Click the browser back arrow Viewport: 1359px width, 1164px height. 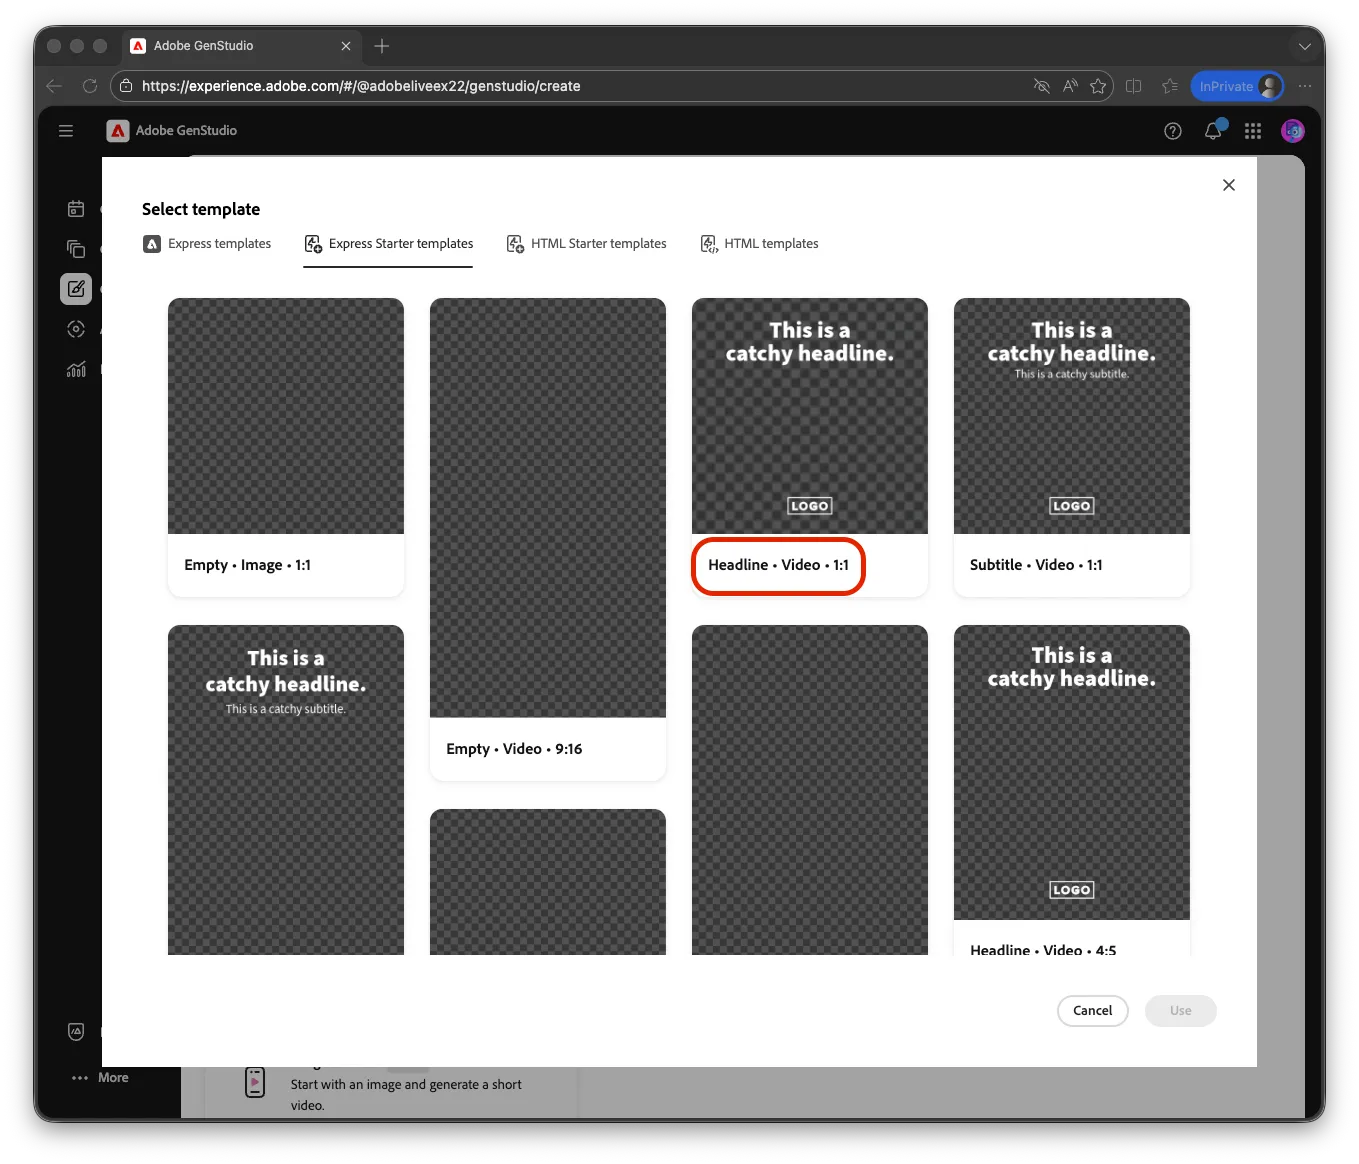(54, 86)
